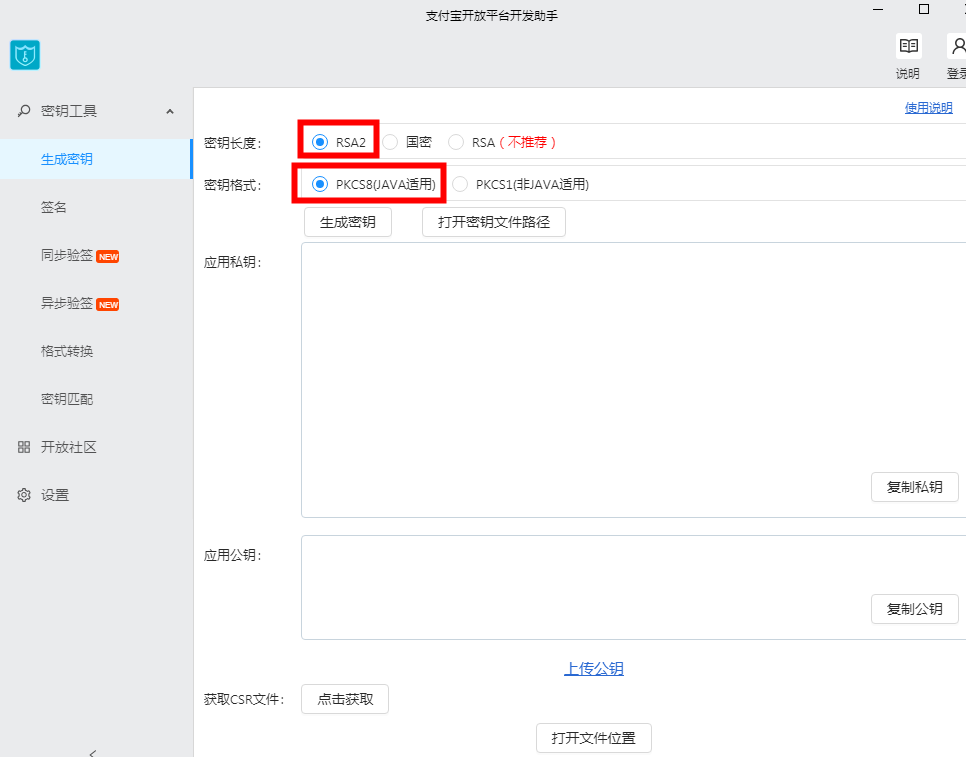Click 复制私钥 button
Screen dimensions: 966x757
pos(914,487)
